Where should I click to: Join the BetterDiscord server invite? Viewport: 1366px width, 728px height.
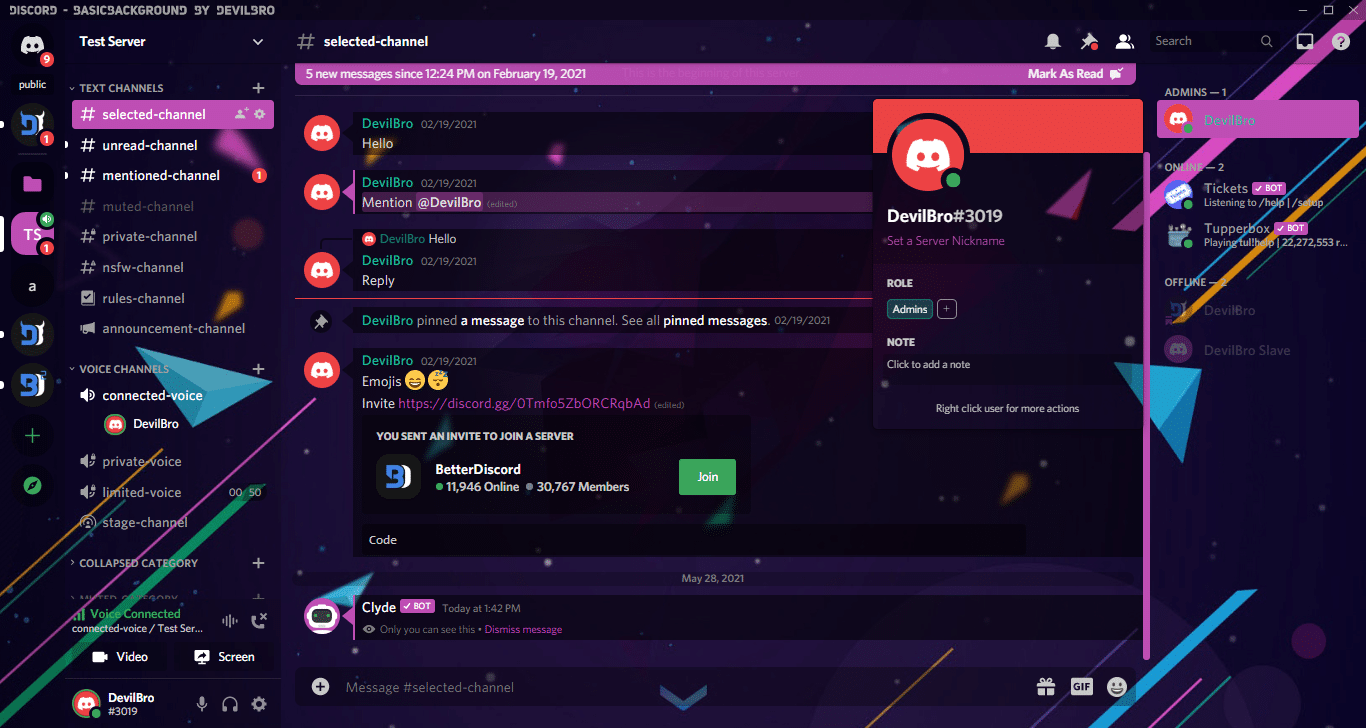[x=707, y=477]
